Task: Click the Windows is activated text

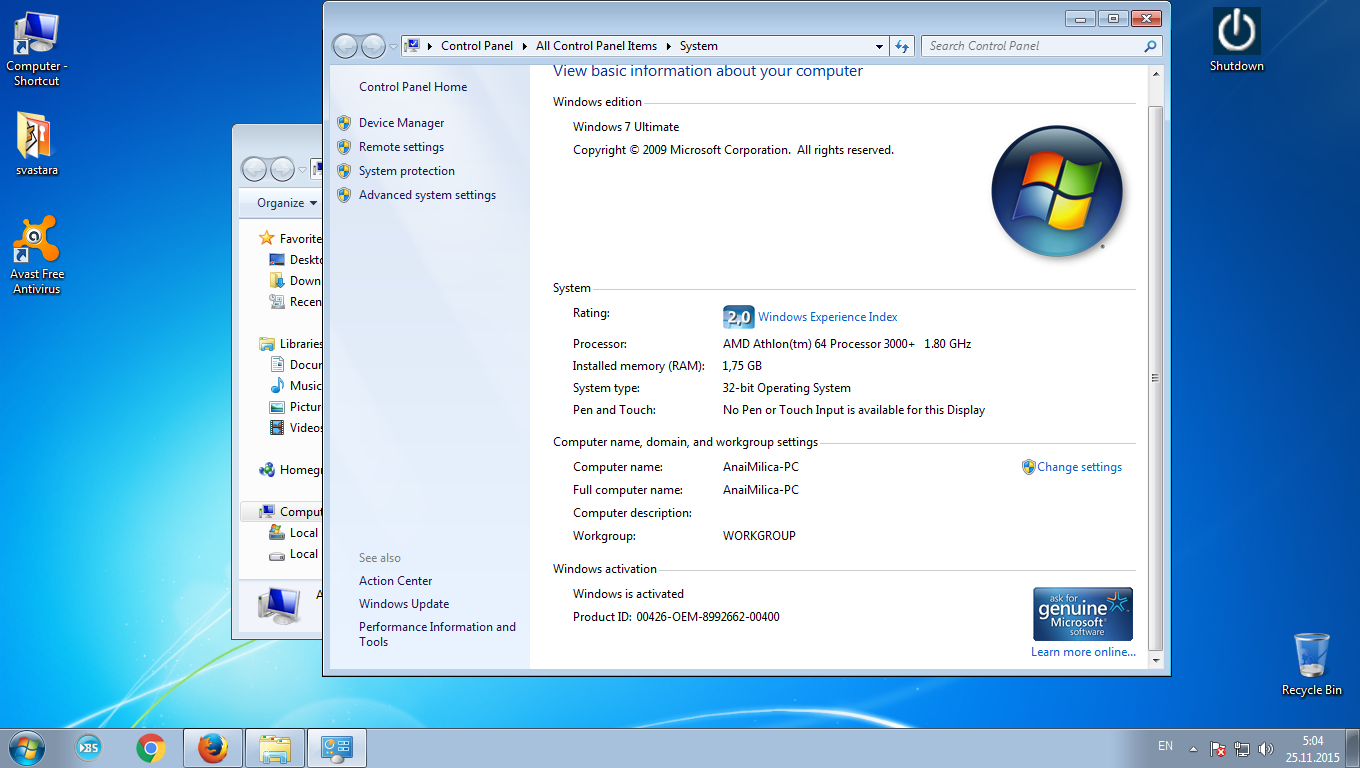Action: [629, 594]
